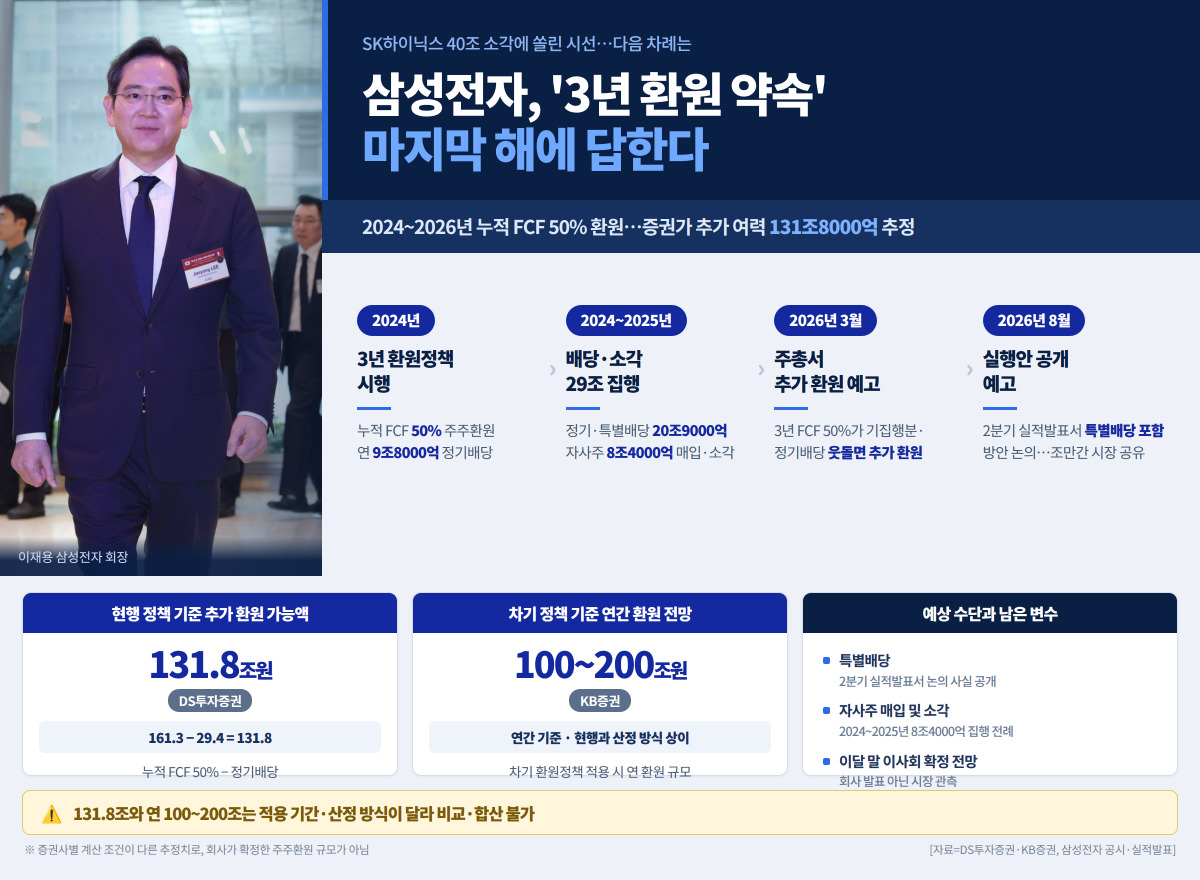1200x880 pixels.
Task: Click the '현행 정책 기준 추가 환원 가능액' card header
Action: pyautogui.click(x=210, y=613)
